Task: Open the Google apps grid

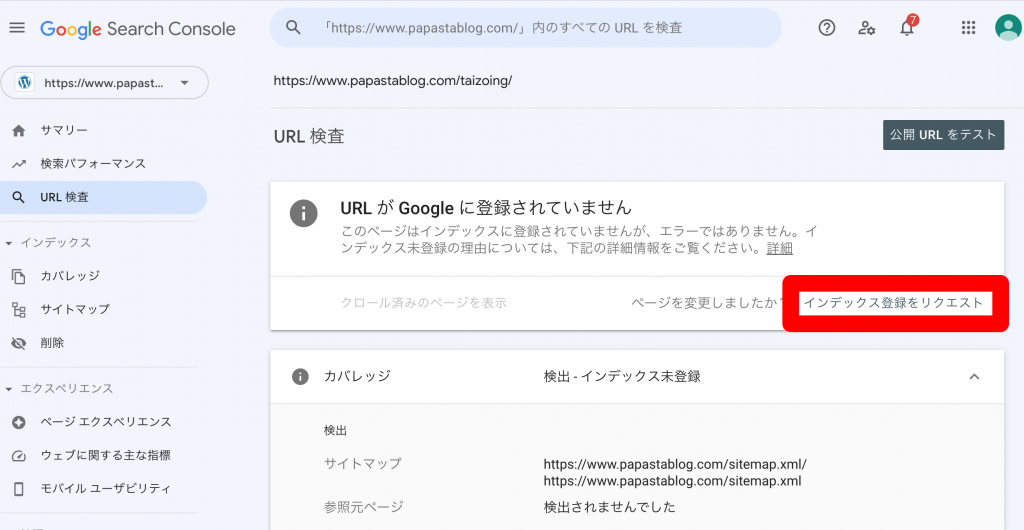Action: click(968, 28)
